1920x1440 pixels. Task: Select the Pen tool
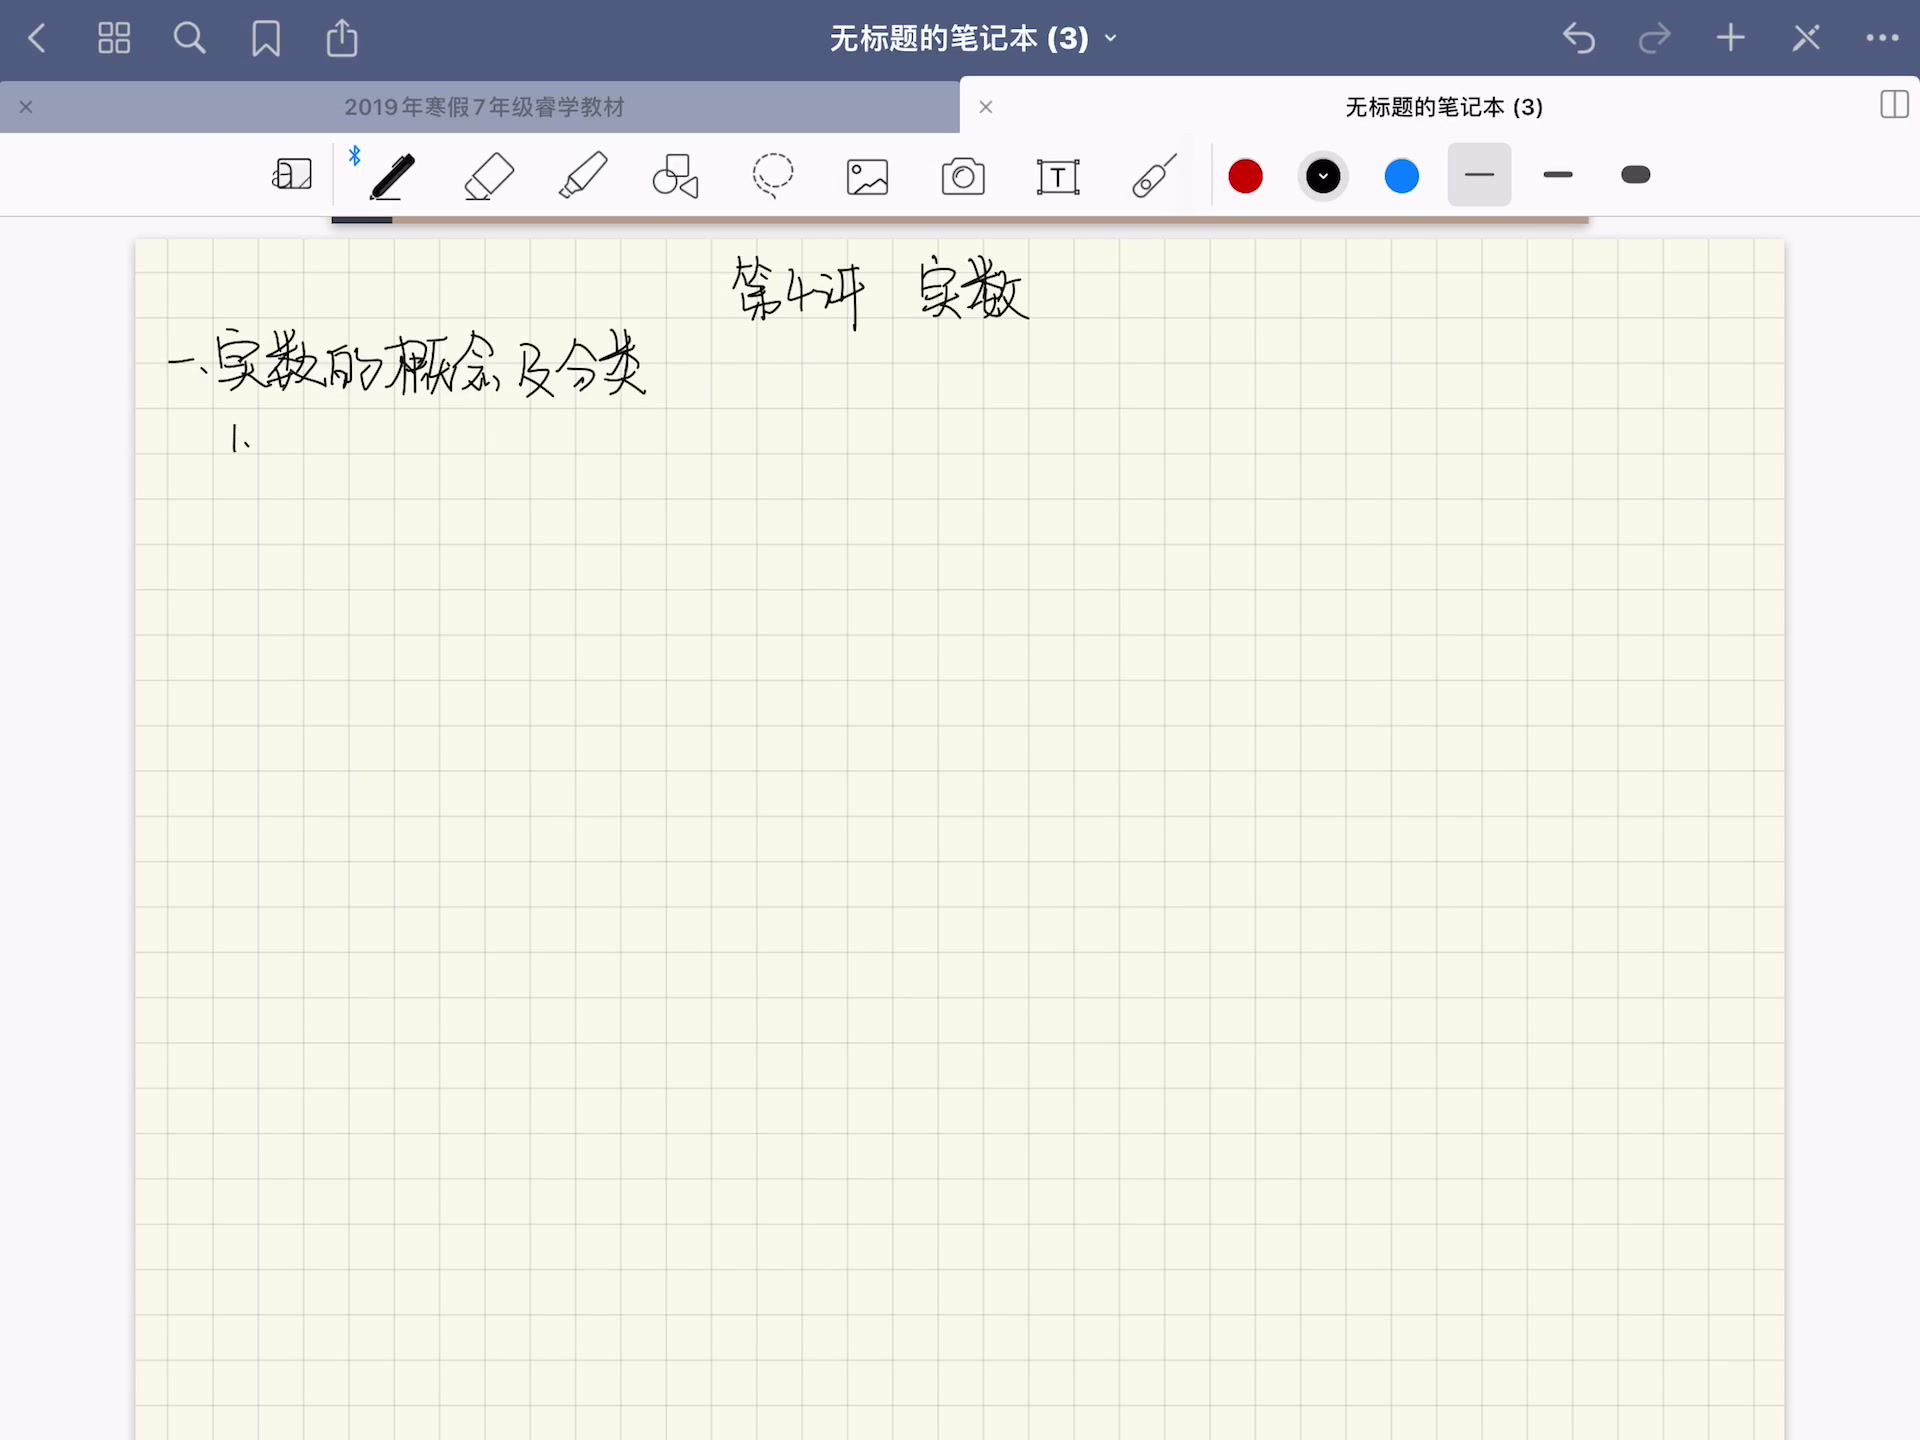point(392,176)
